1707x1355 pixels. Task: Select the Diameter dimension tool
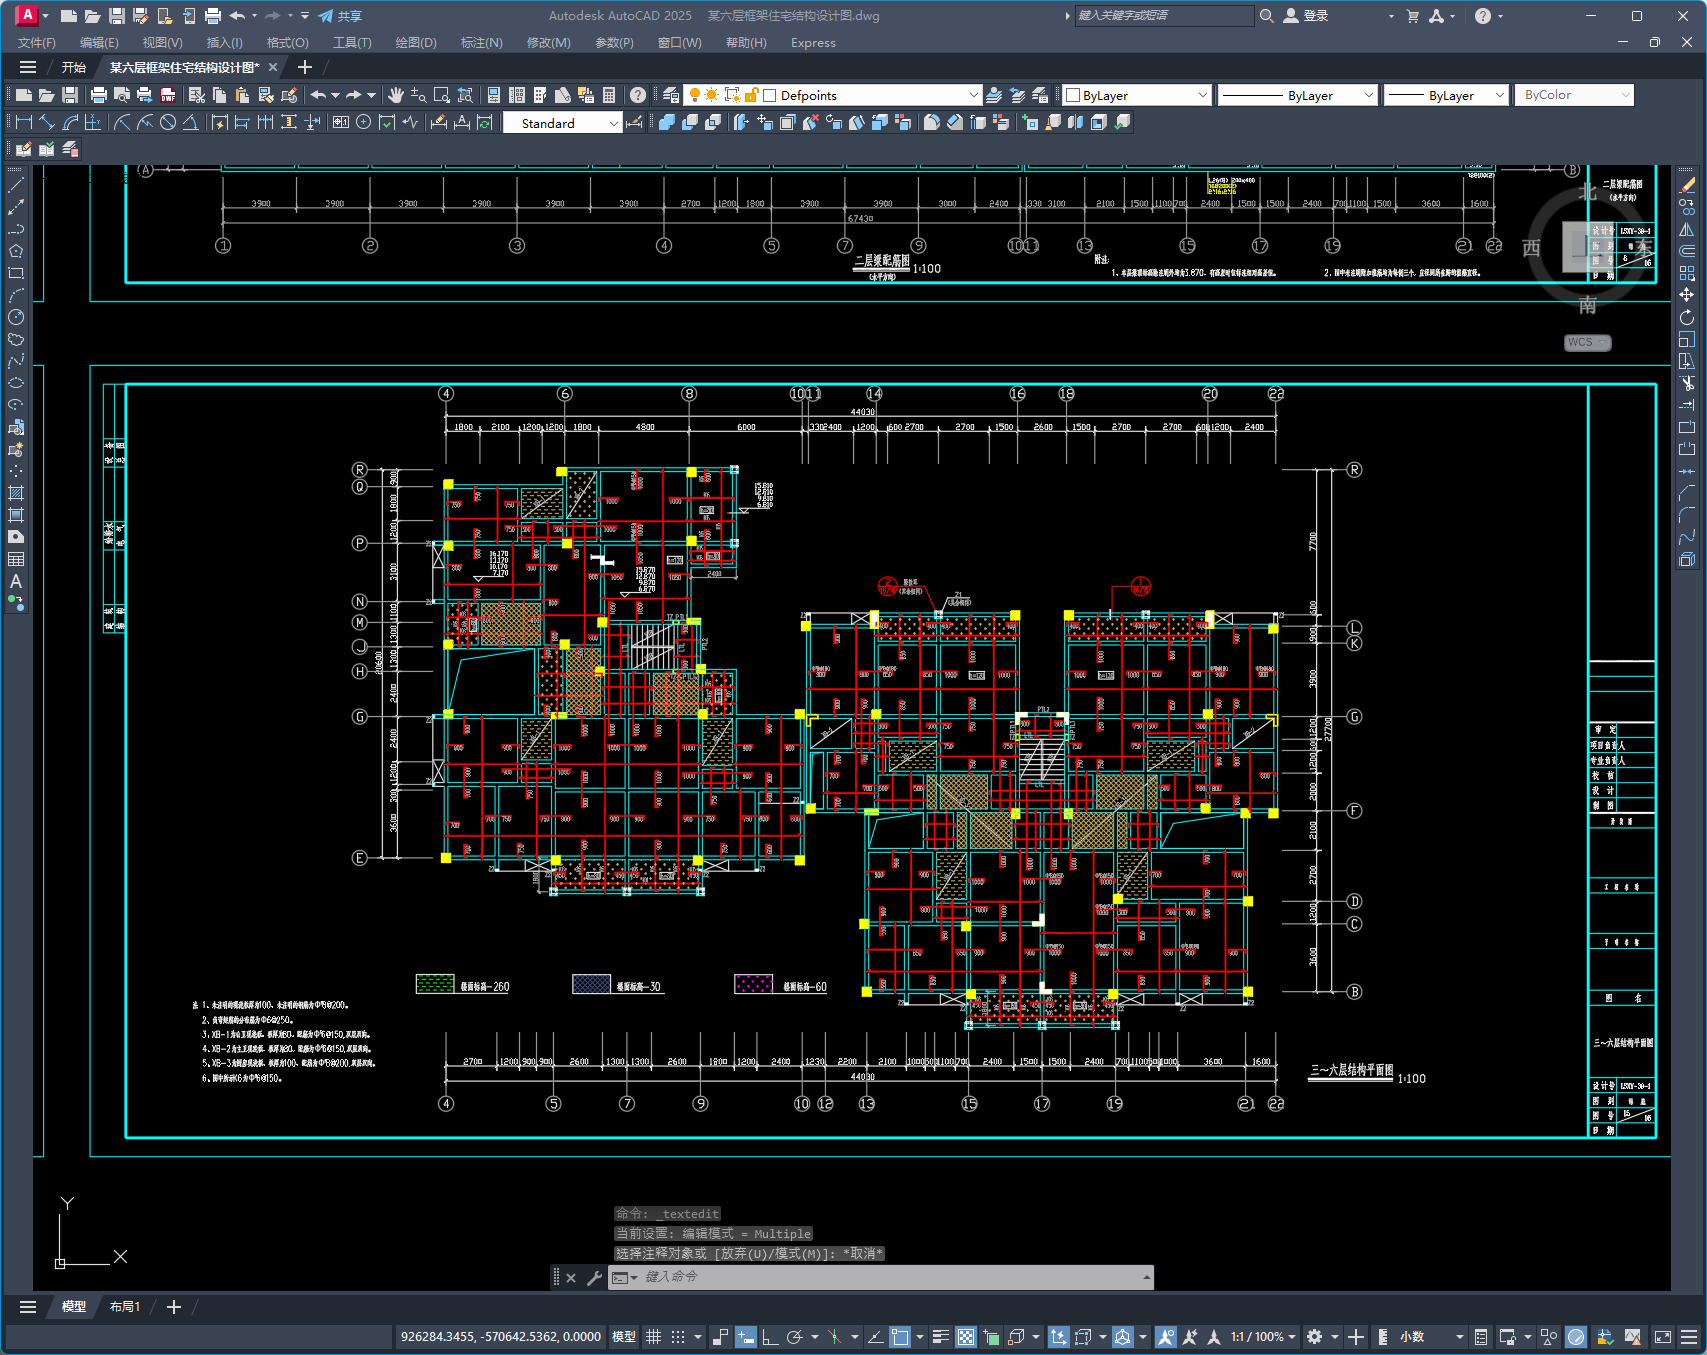168,122
